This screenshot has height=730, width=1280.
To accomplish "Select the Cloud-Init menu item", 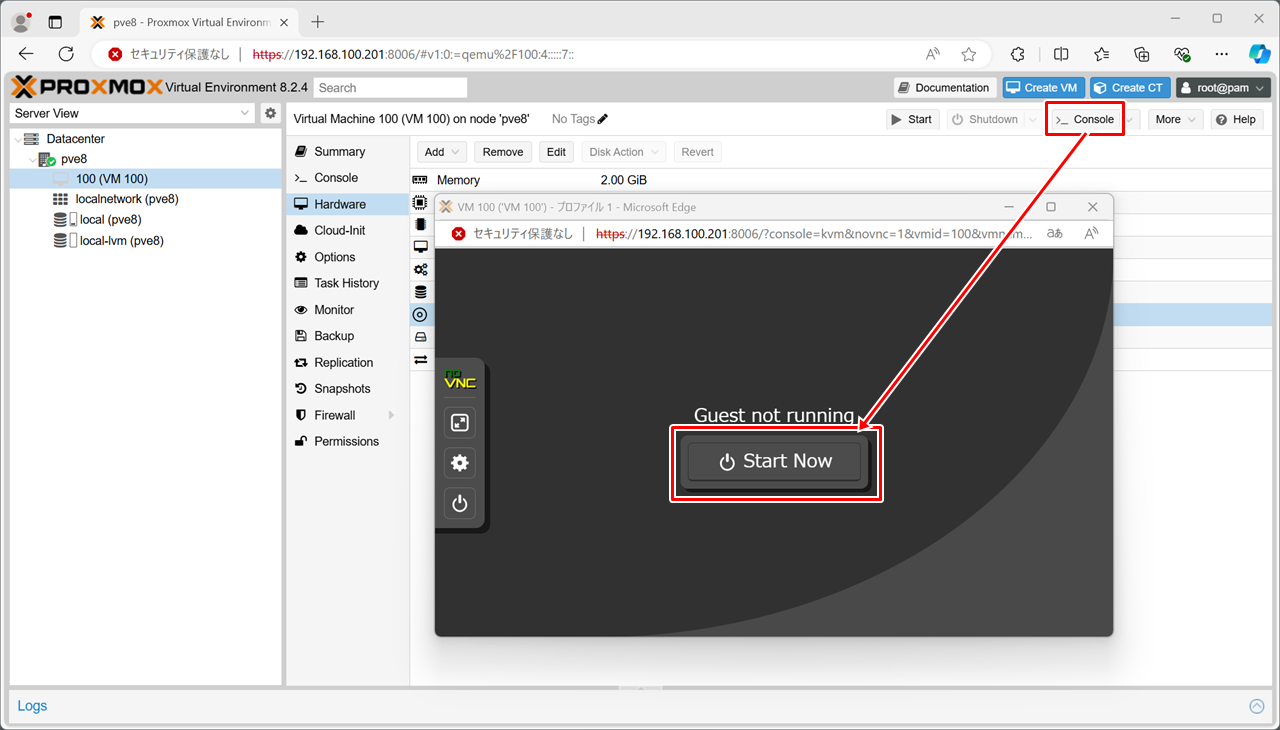I will (339, 230).
